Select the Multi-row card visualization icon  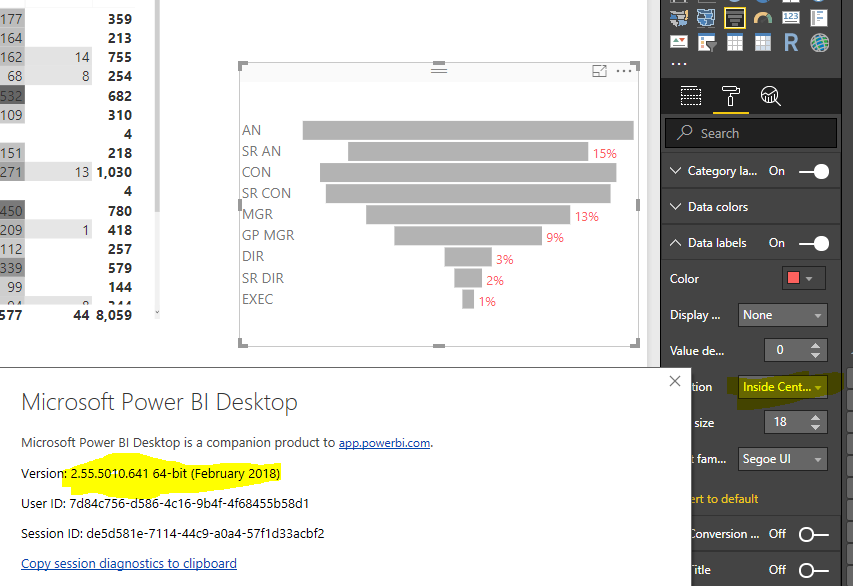click(819, 18)
